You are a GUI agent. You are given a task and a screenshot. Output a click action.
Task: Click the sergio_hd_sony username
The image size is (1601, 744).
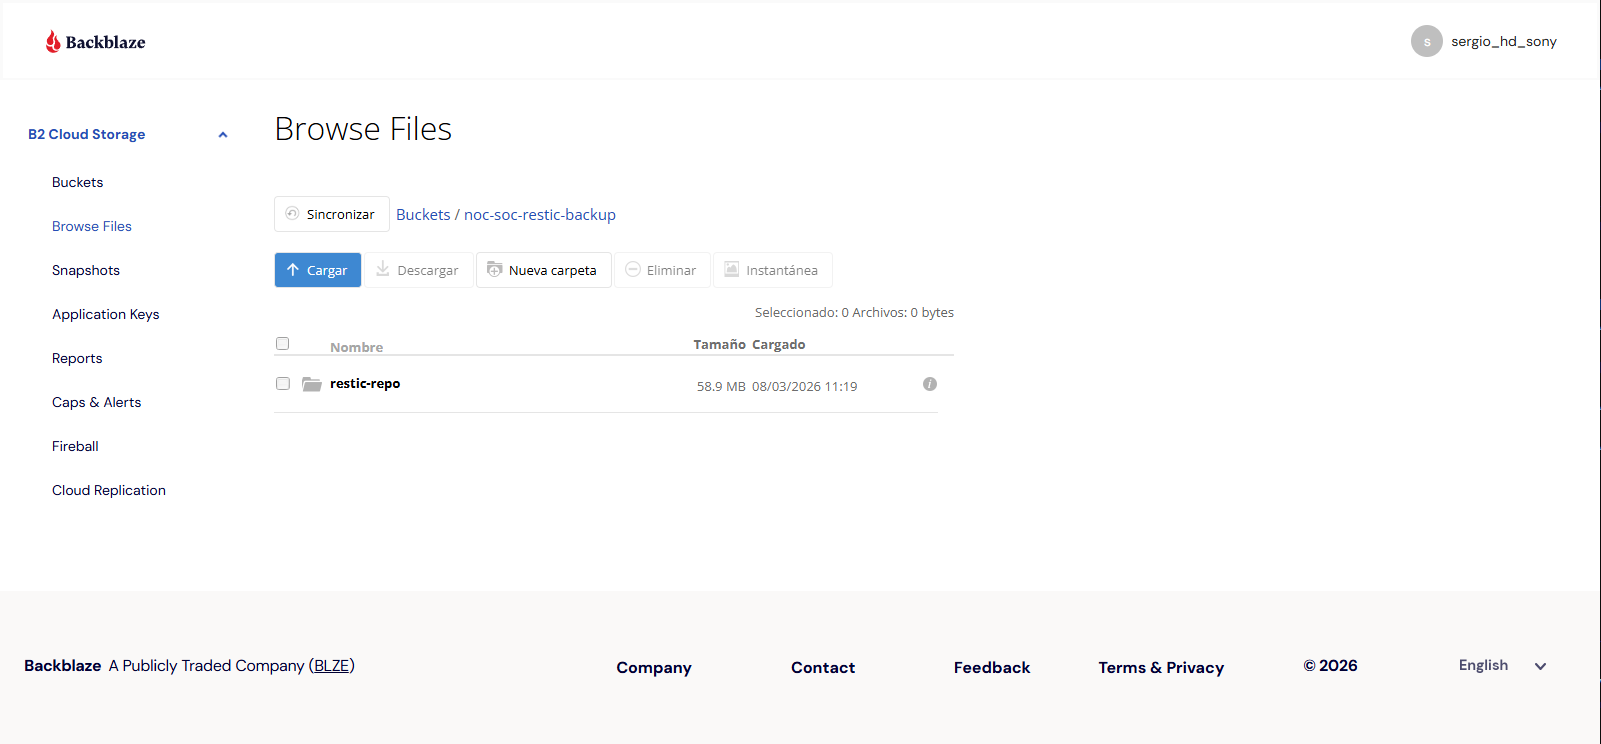pyautogui.click(x=1504, y=41)
